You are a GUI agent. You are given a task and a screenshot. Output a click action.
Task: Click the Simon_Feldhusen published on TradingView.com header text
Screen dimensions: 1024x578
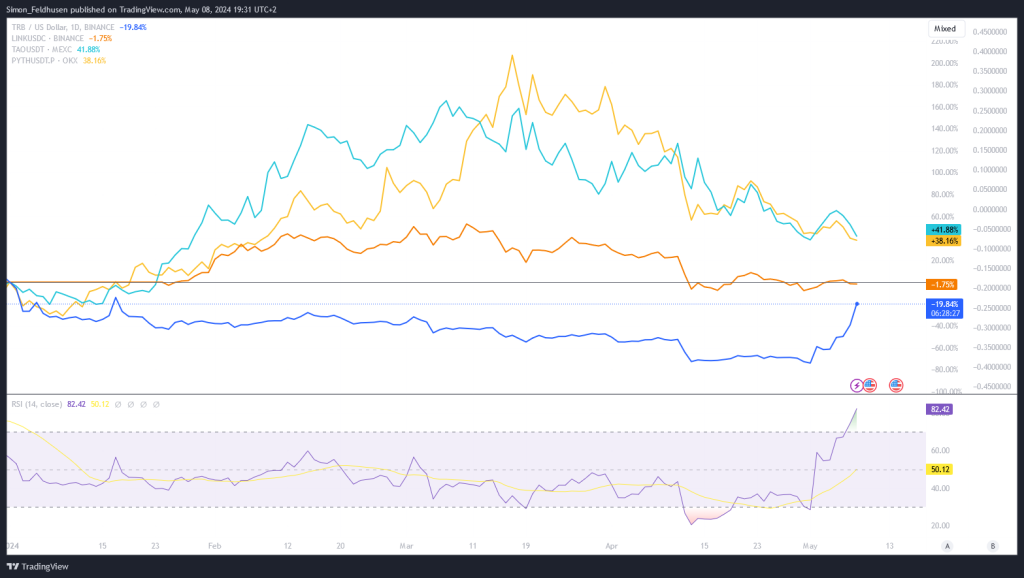[x=141, y=10]
